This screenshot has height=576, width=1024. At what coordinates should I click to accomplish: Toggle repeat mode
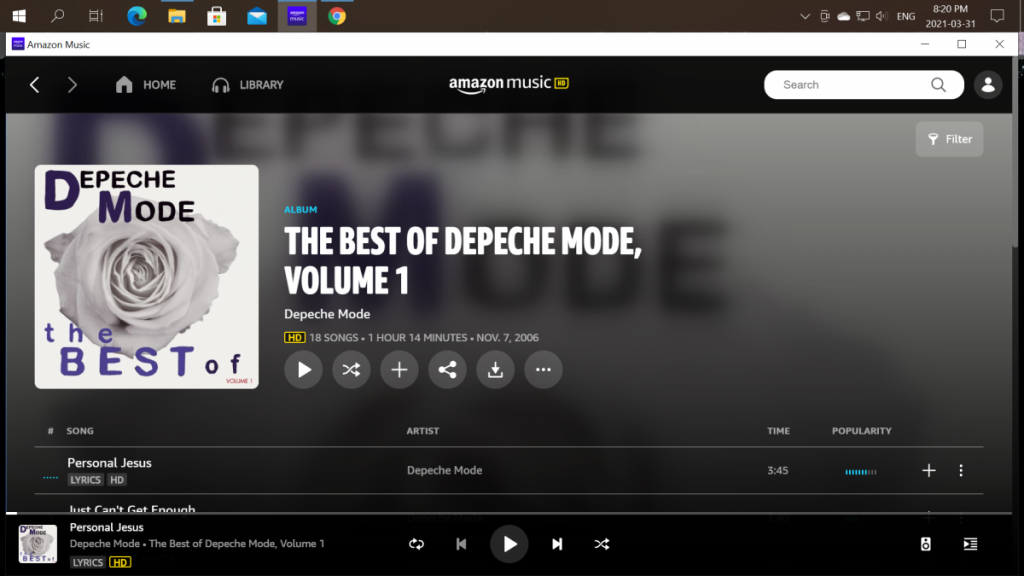[x=417, y=544]
